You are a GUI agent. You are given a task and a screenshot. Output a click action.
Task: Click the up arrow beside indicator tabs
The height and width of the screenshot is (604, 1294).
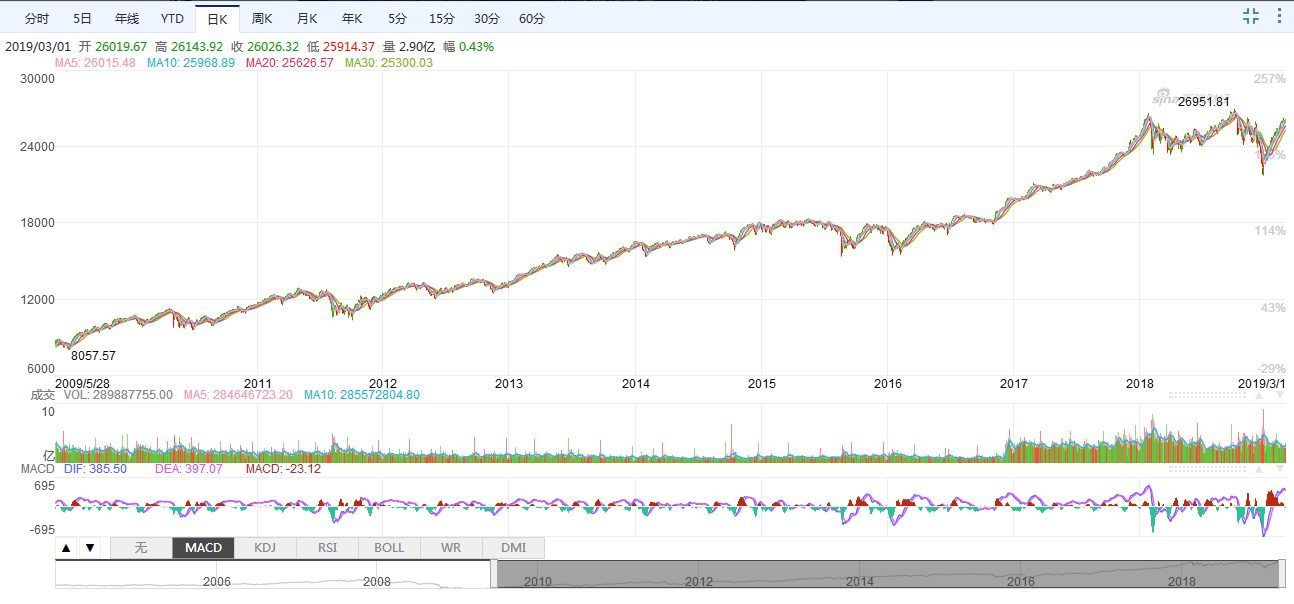pos(66,548)
